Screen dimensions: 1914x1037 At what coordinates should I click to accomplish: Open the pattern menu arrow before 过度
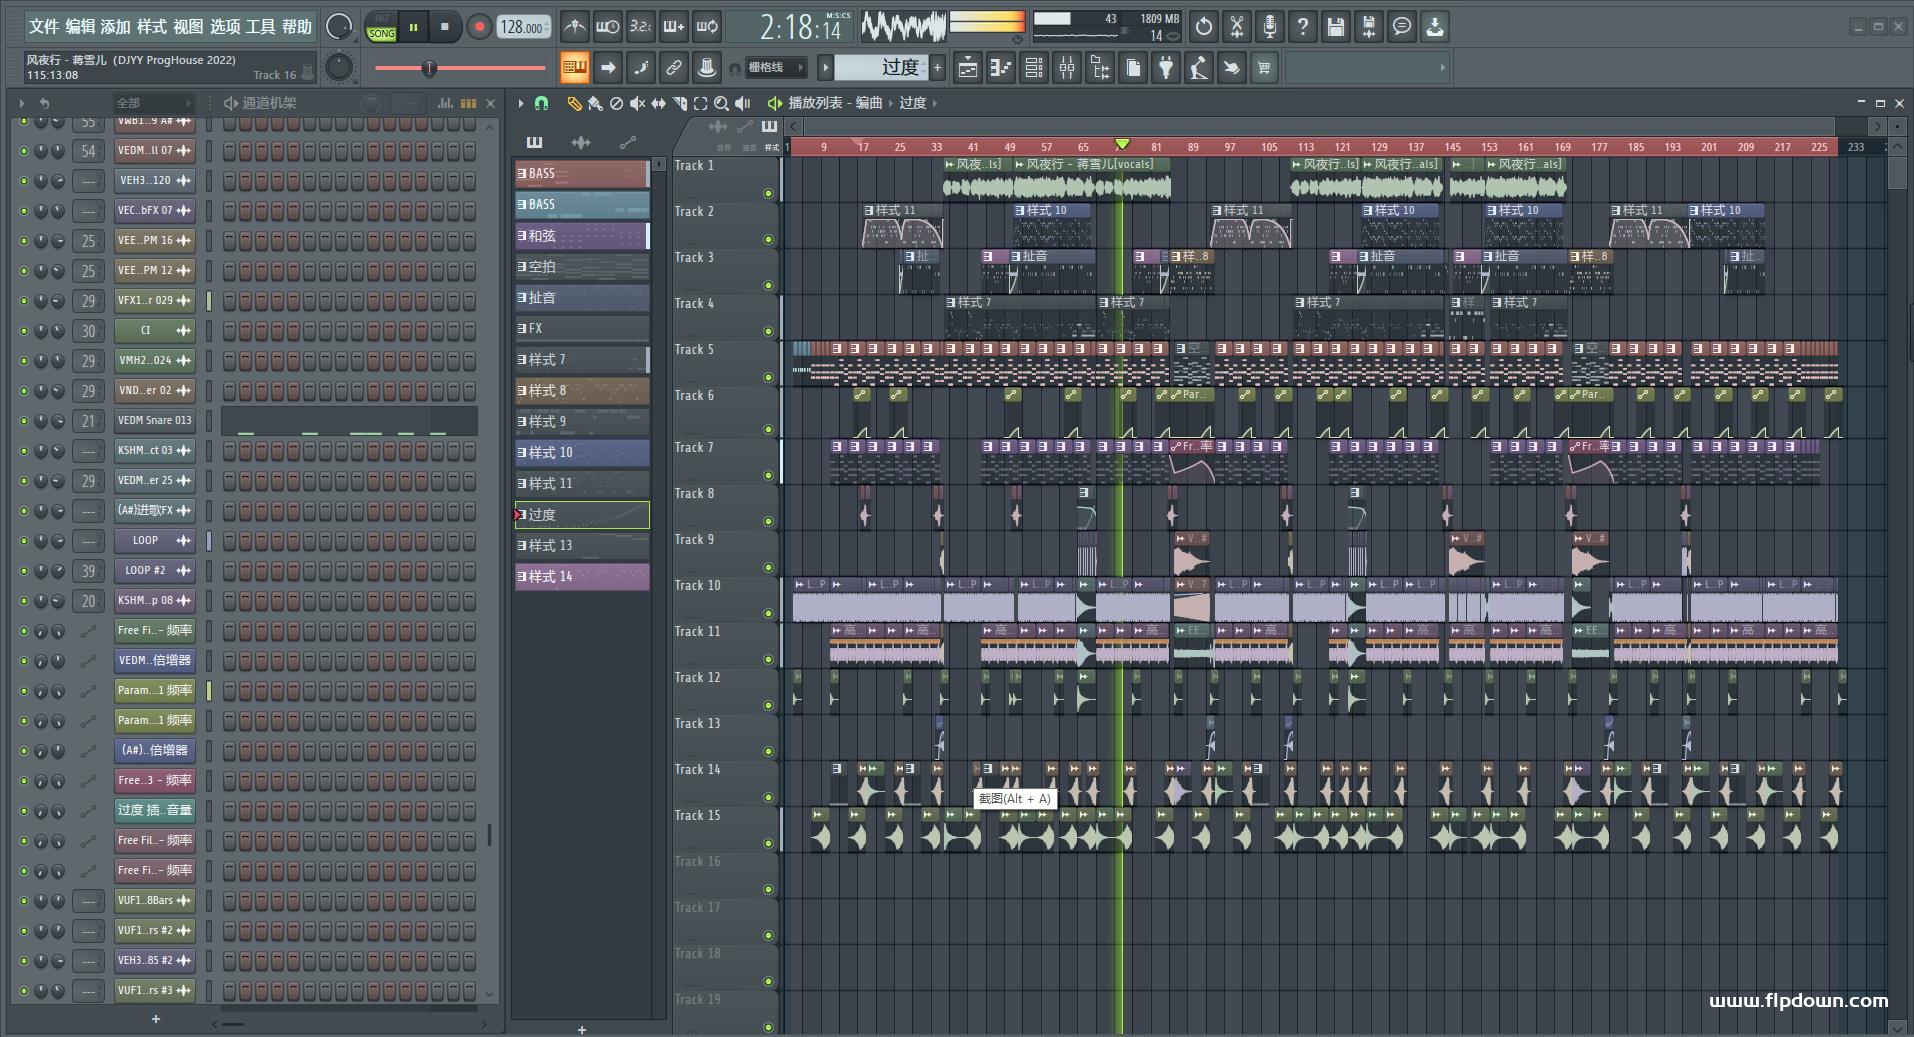tap(825, 68)
